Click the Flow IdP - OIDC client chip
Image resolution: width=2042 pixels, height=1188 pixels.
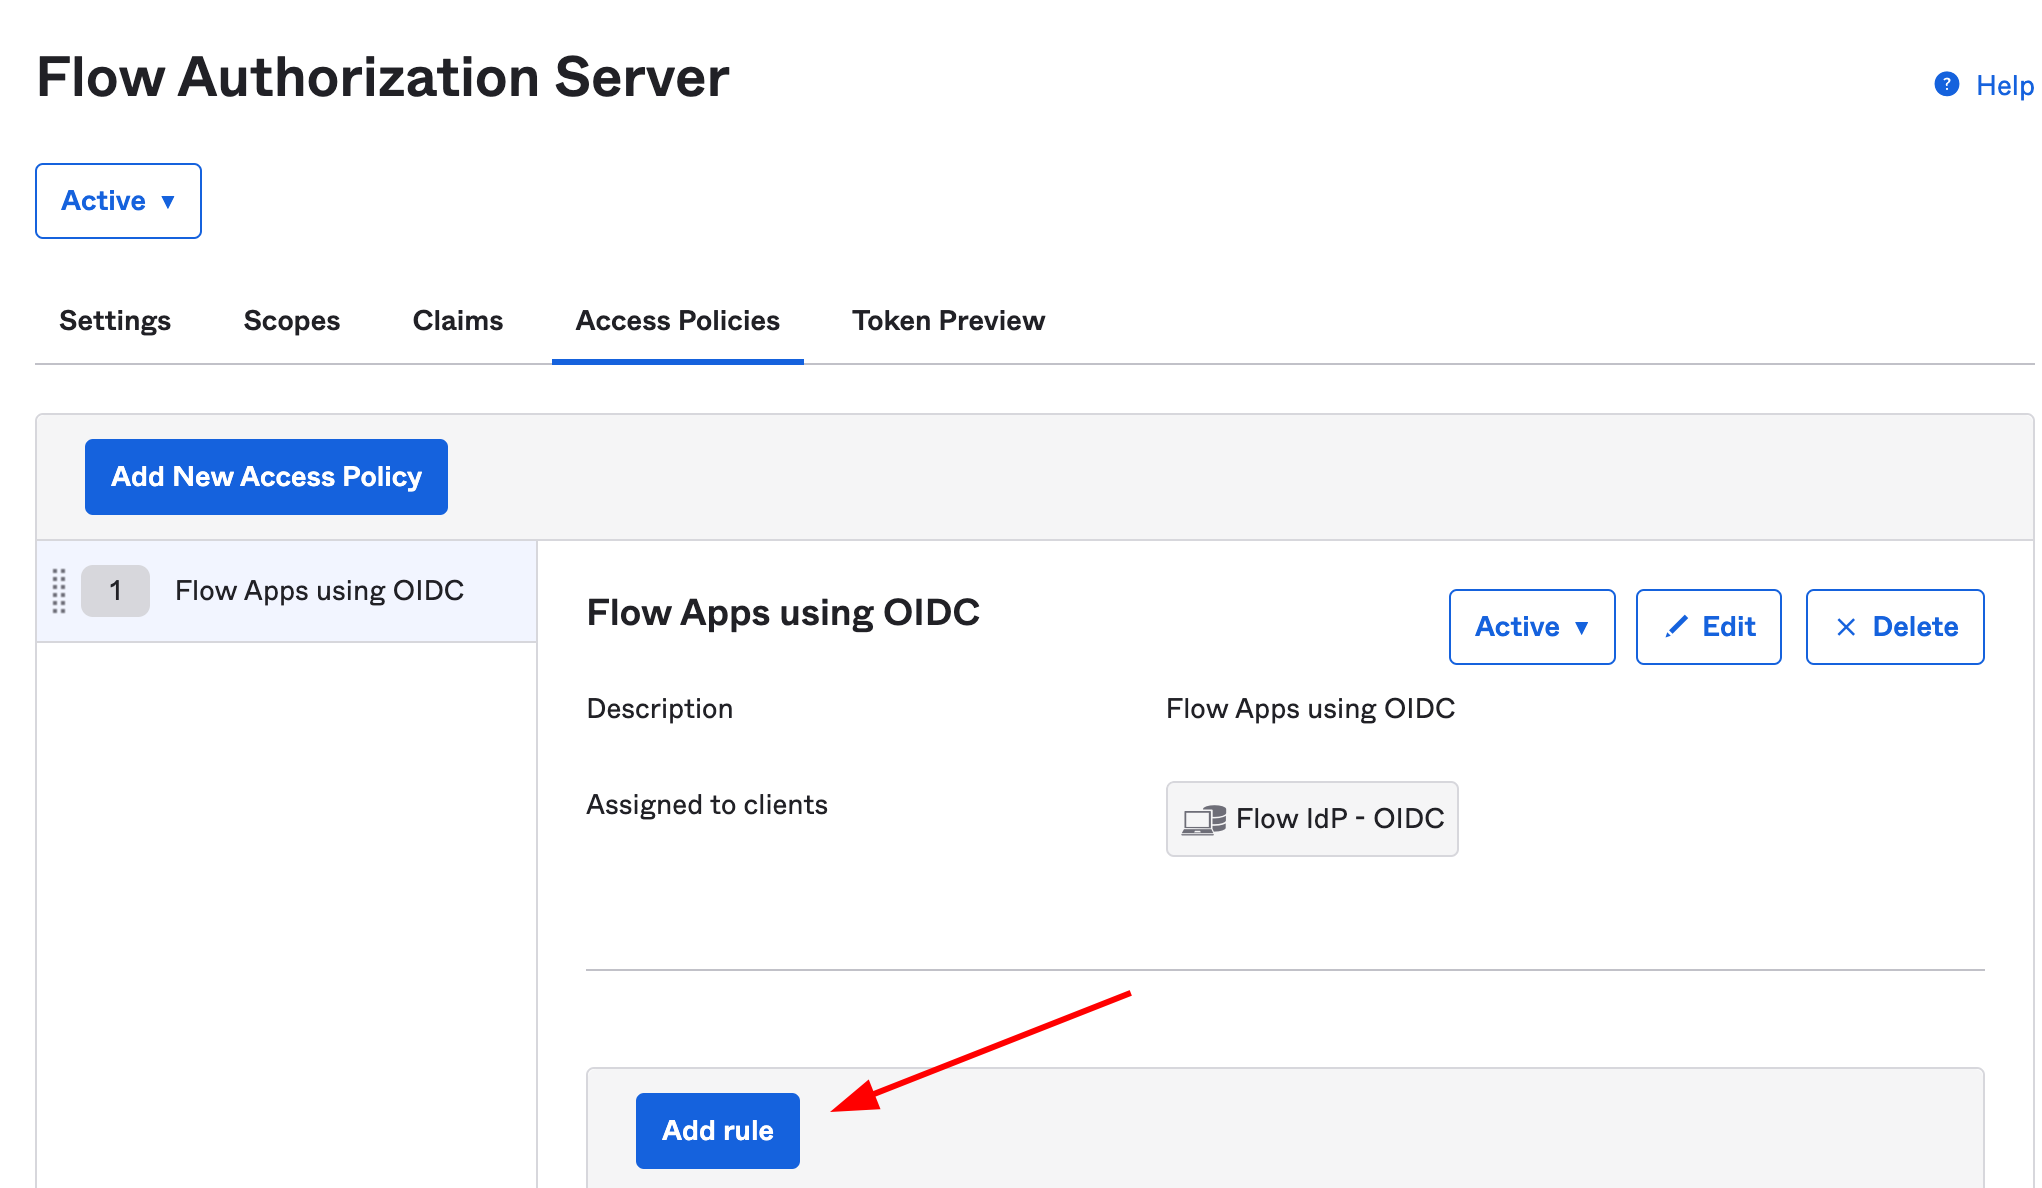point(1311,819)
